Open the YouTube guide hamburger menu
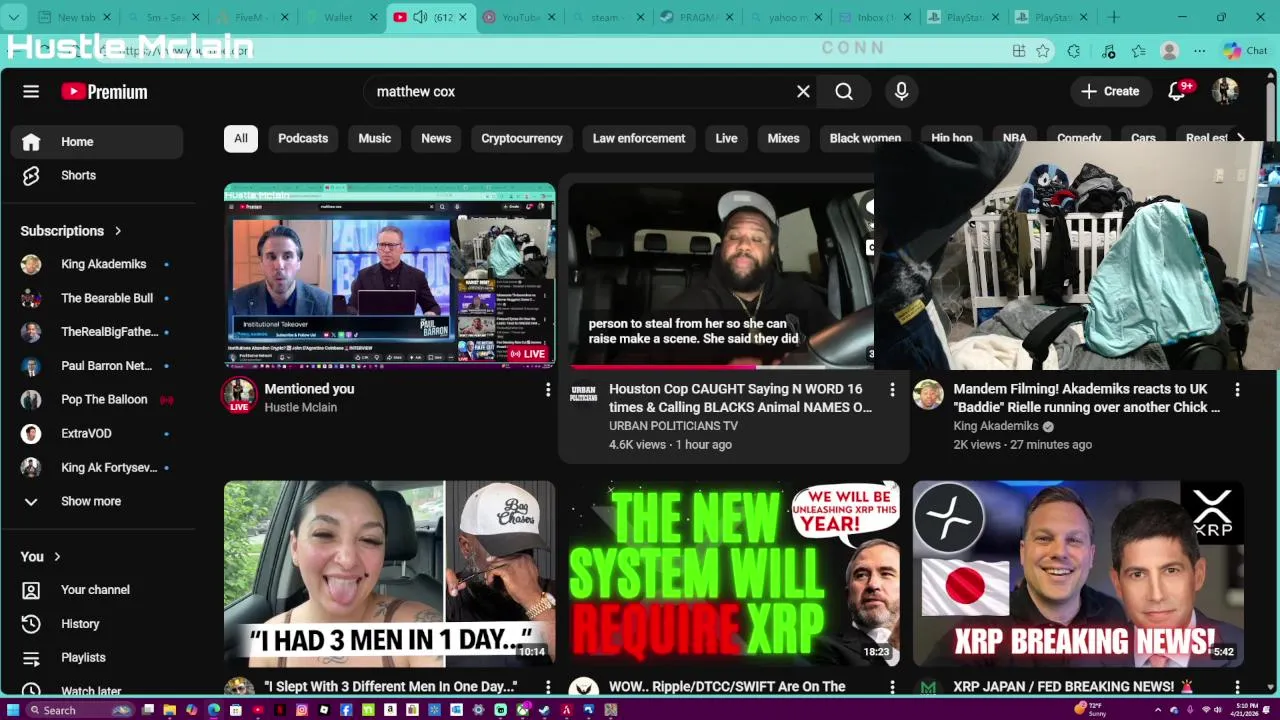Image resolution: width=1280 pixels, height=720 pixels. (31, 91)
